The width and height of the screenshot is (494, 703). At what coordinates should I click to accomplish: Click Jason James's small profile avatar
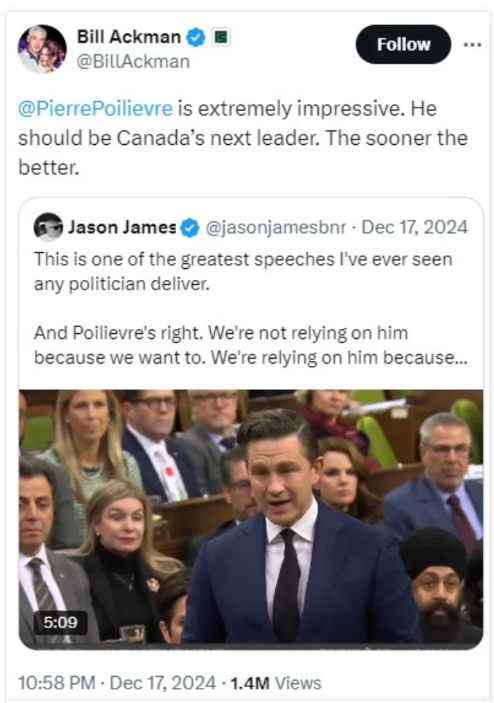48,227
